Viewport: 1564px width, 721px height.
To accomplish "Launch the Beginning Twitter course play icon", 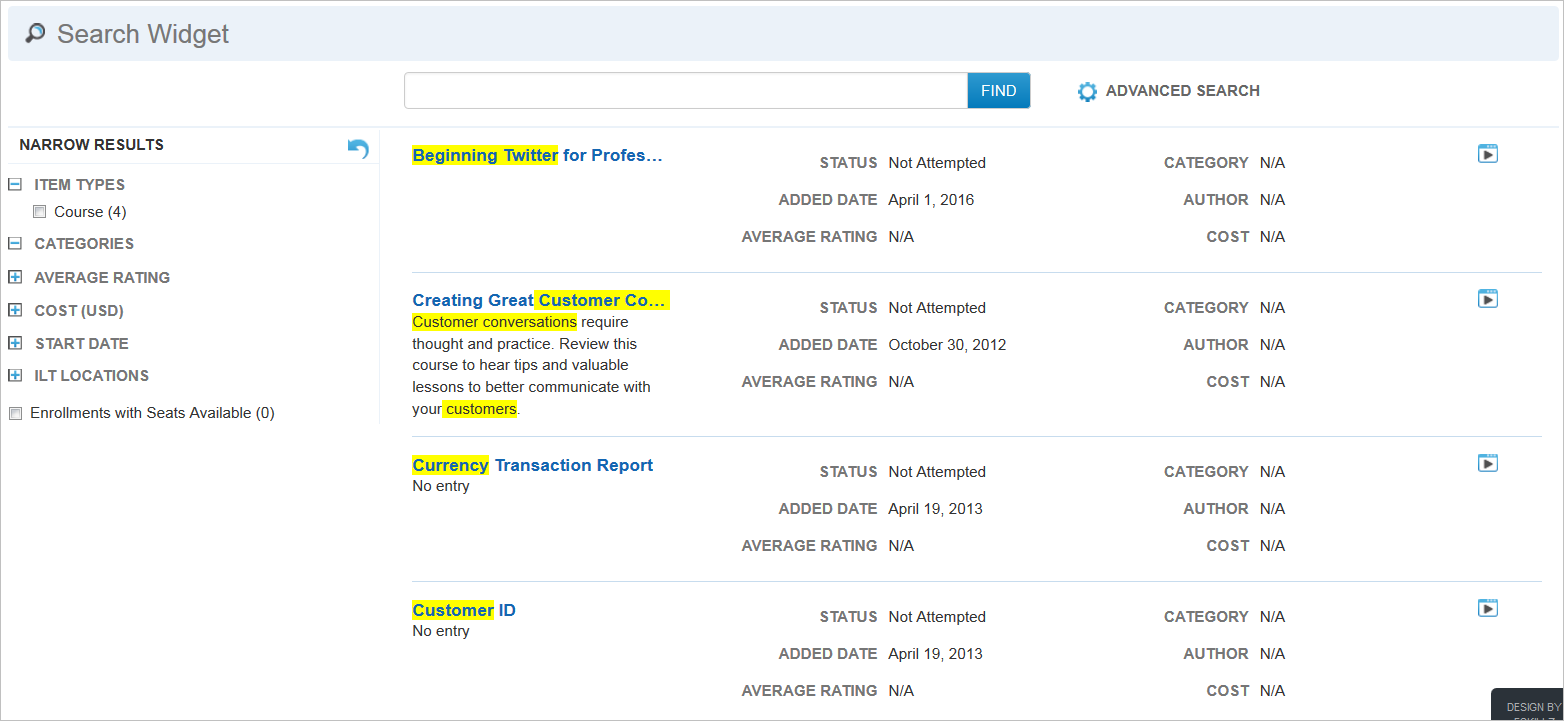I will 1488,154.
